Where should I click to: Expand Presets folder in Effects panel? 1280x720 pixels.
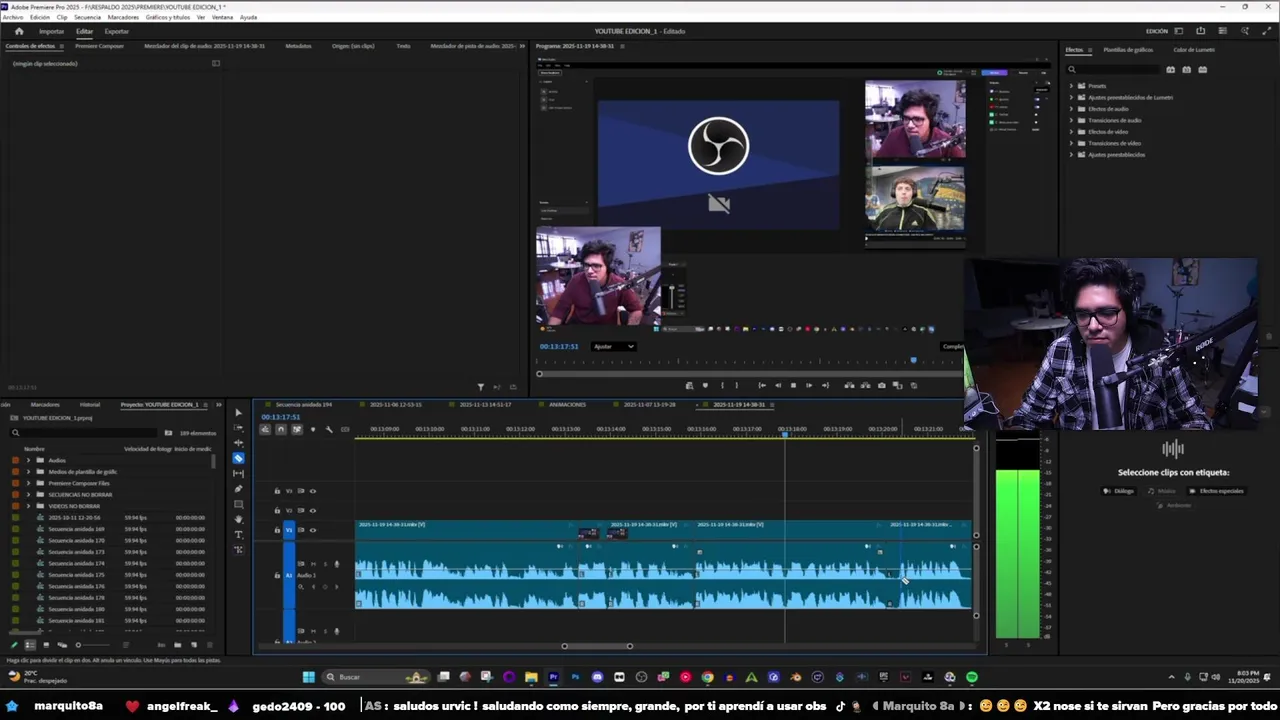[x=1071, y=86]
